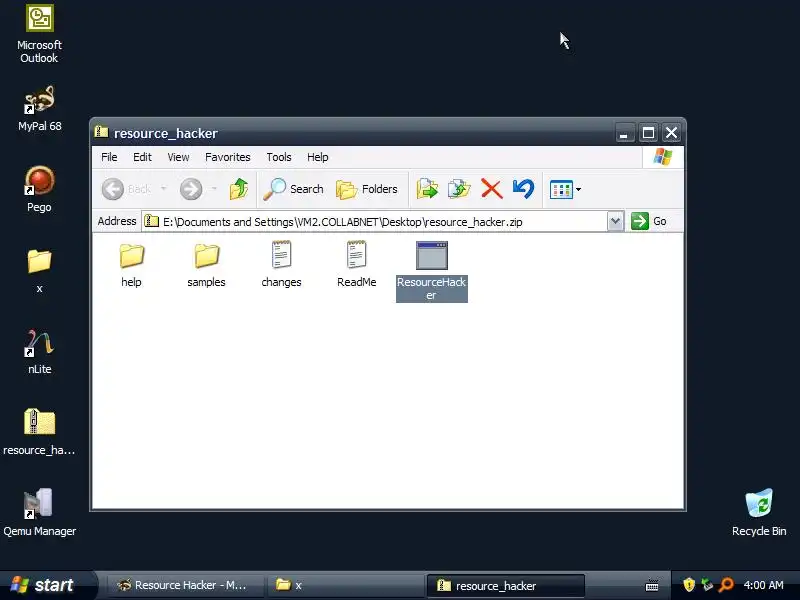Click the Back navigation button

(x=127, y=189)
